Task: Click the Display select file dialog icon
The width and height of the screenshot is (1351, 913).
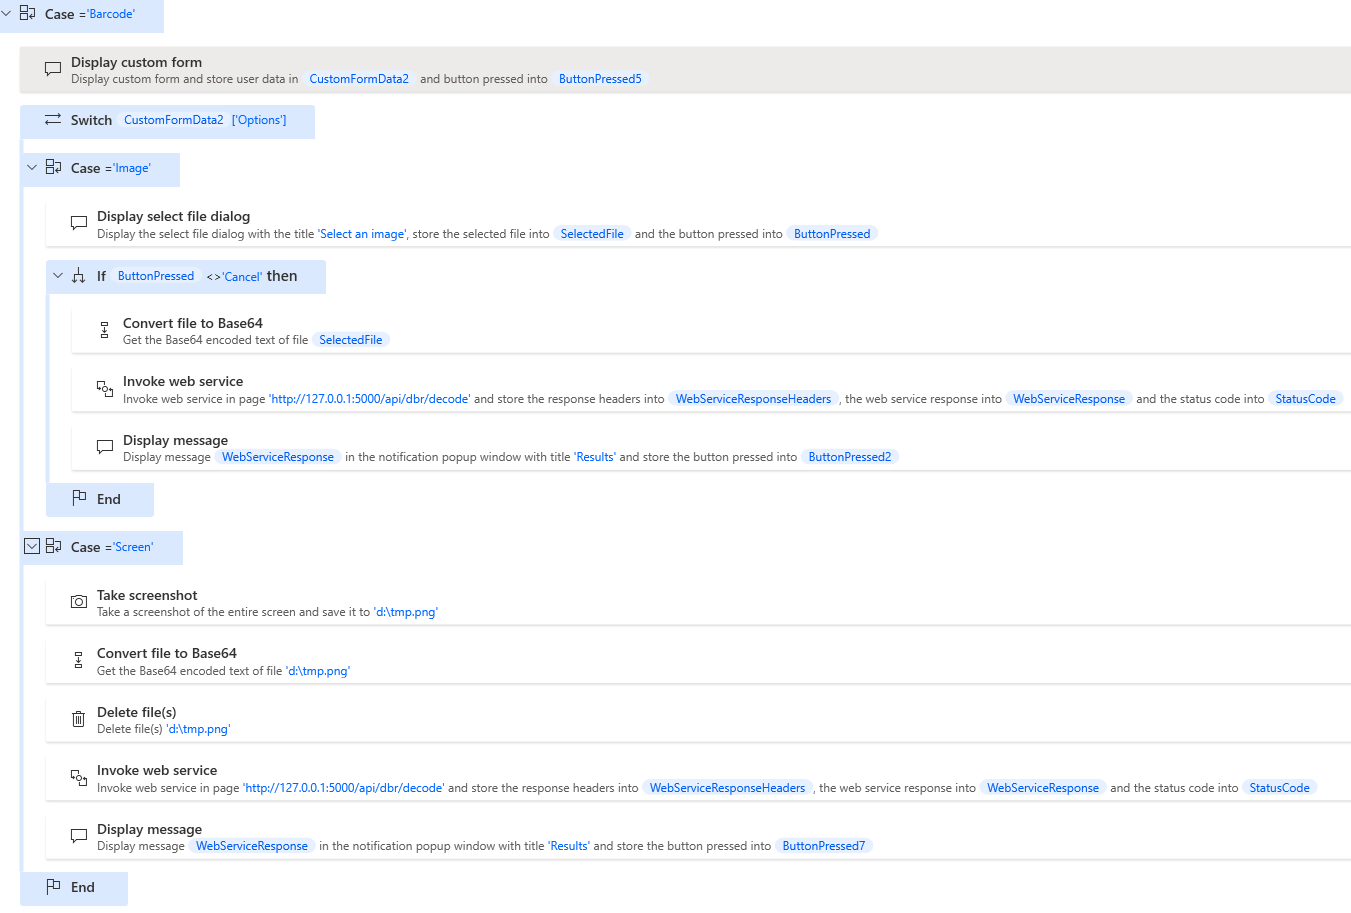Action: point(79,223)
